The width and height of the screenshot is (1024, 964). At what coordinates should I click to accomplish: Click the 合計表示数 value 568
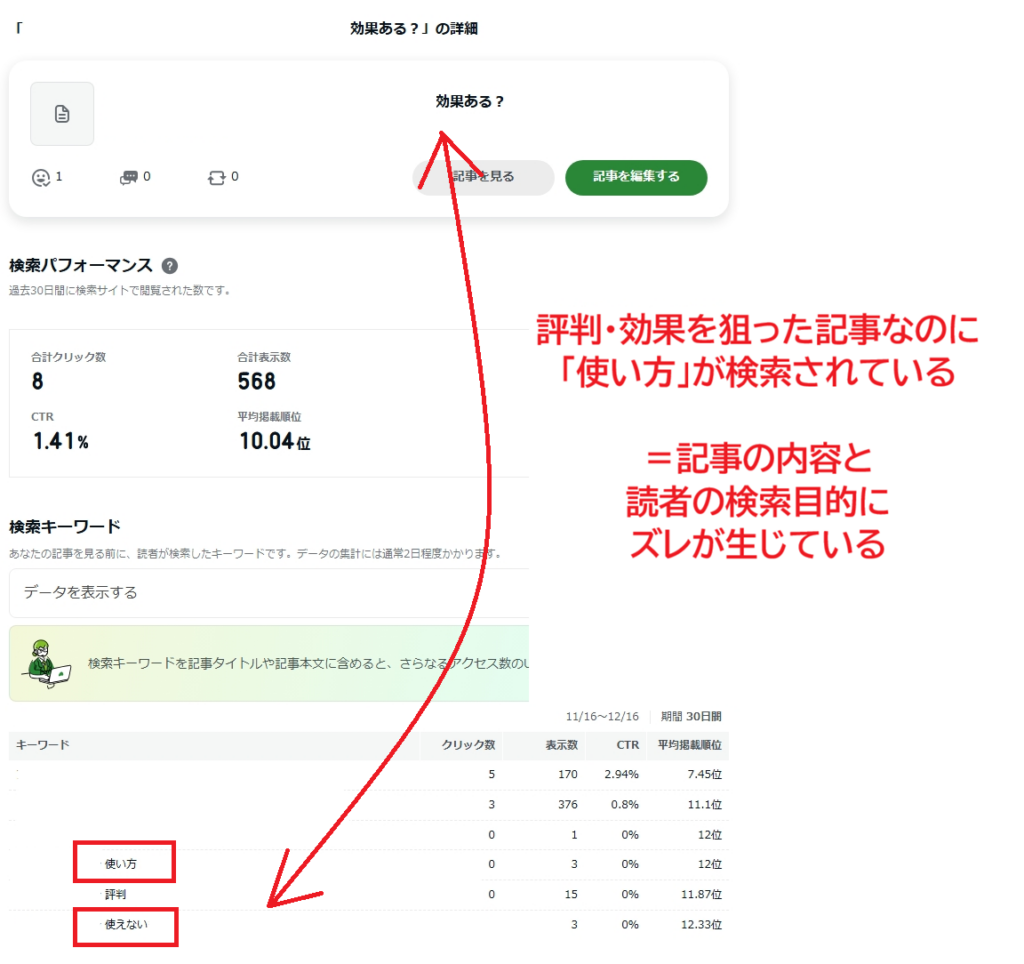pos(257,382)
